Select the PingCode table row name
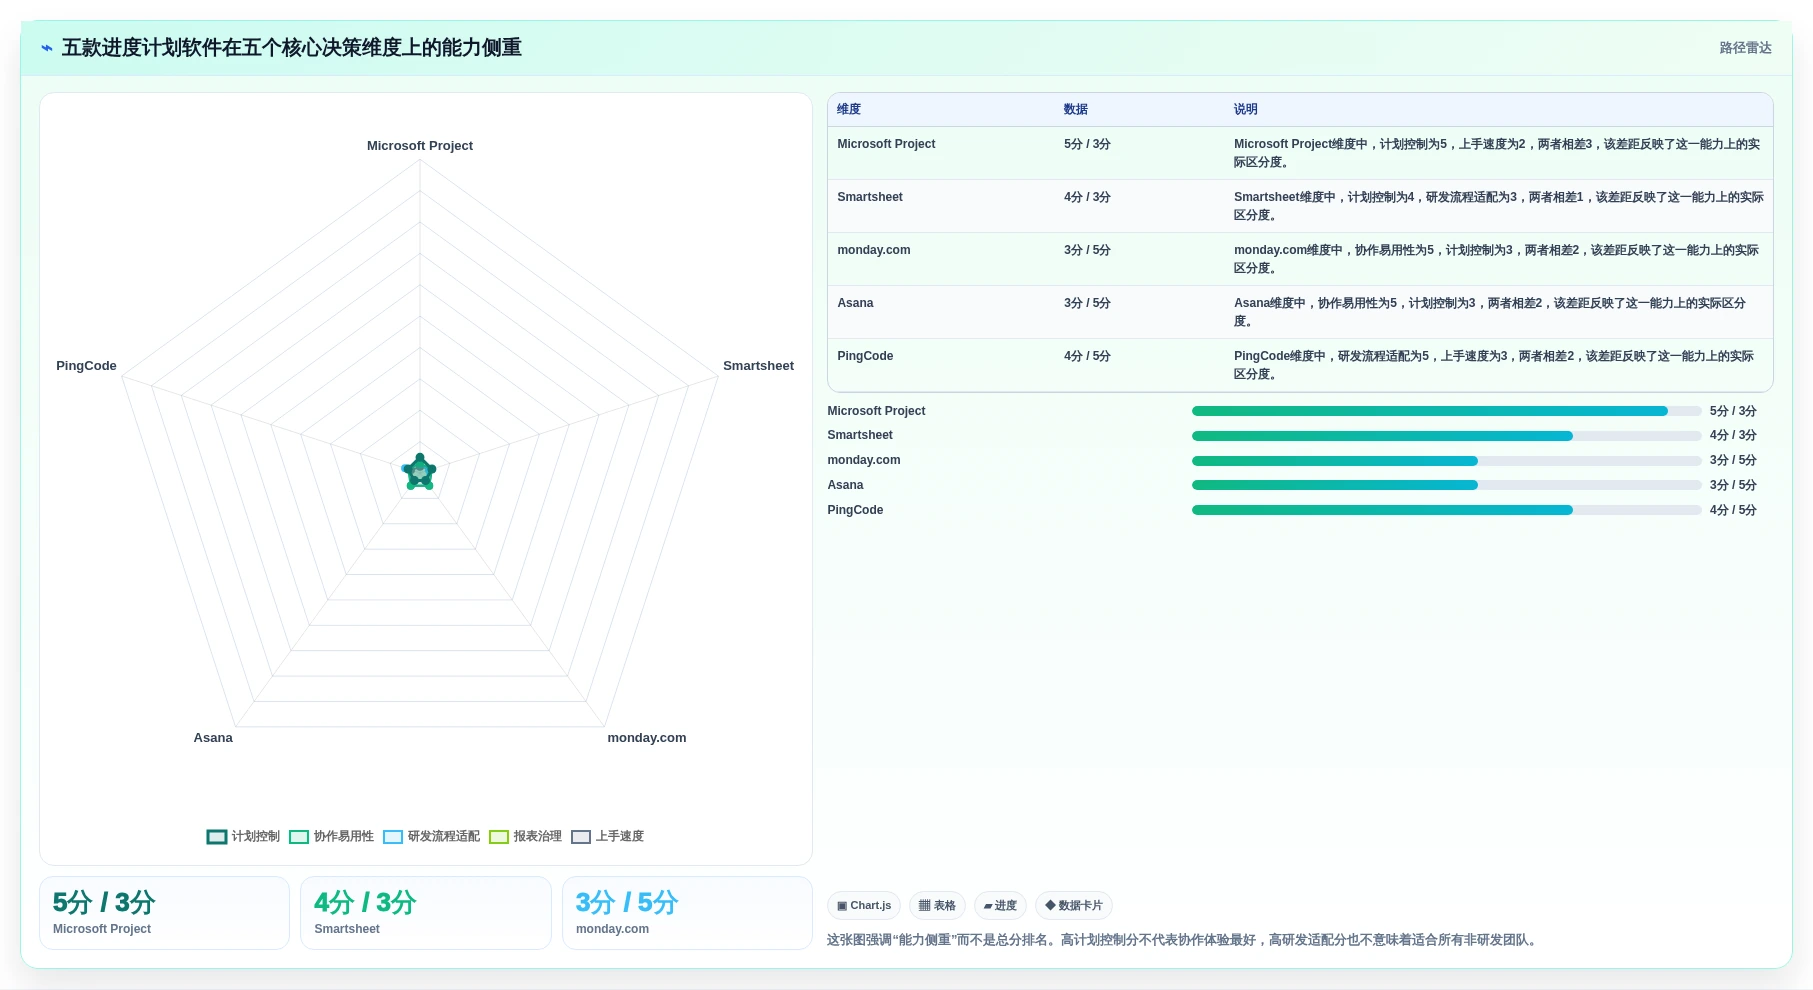 coord(865,356)
